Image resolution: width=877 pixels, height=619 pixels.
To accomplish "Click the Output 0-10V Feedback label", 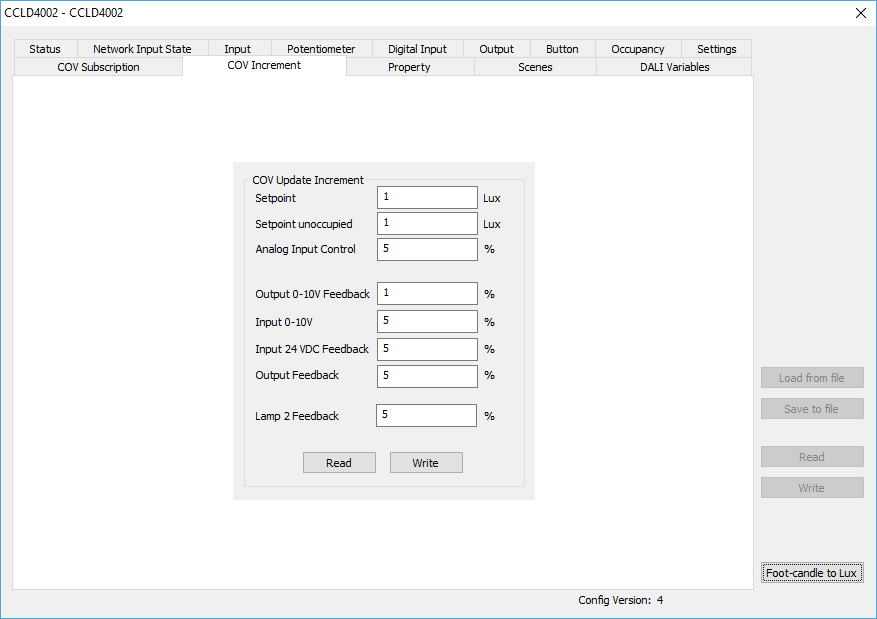I will [x=313, y=294].
